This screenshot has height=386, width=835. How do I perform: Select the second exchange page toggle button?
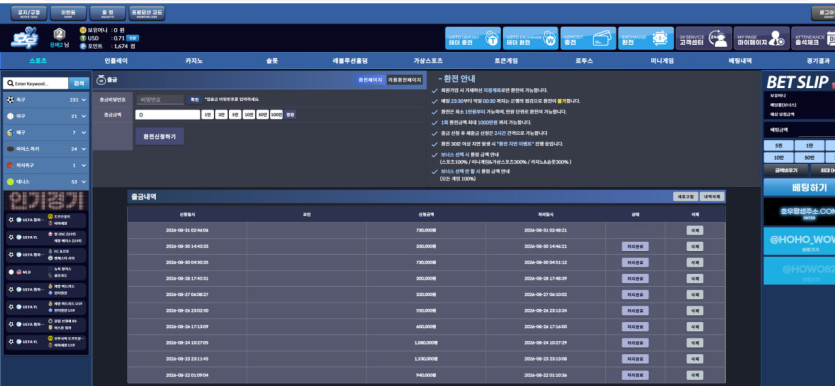click(x=404, y=80)
